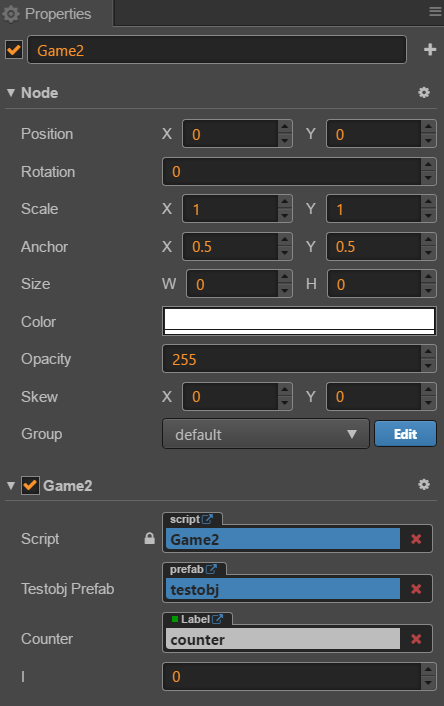
Task: Open the script link icon above Game2
Action: [207, 519]
